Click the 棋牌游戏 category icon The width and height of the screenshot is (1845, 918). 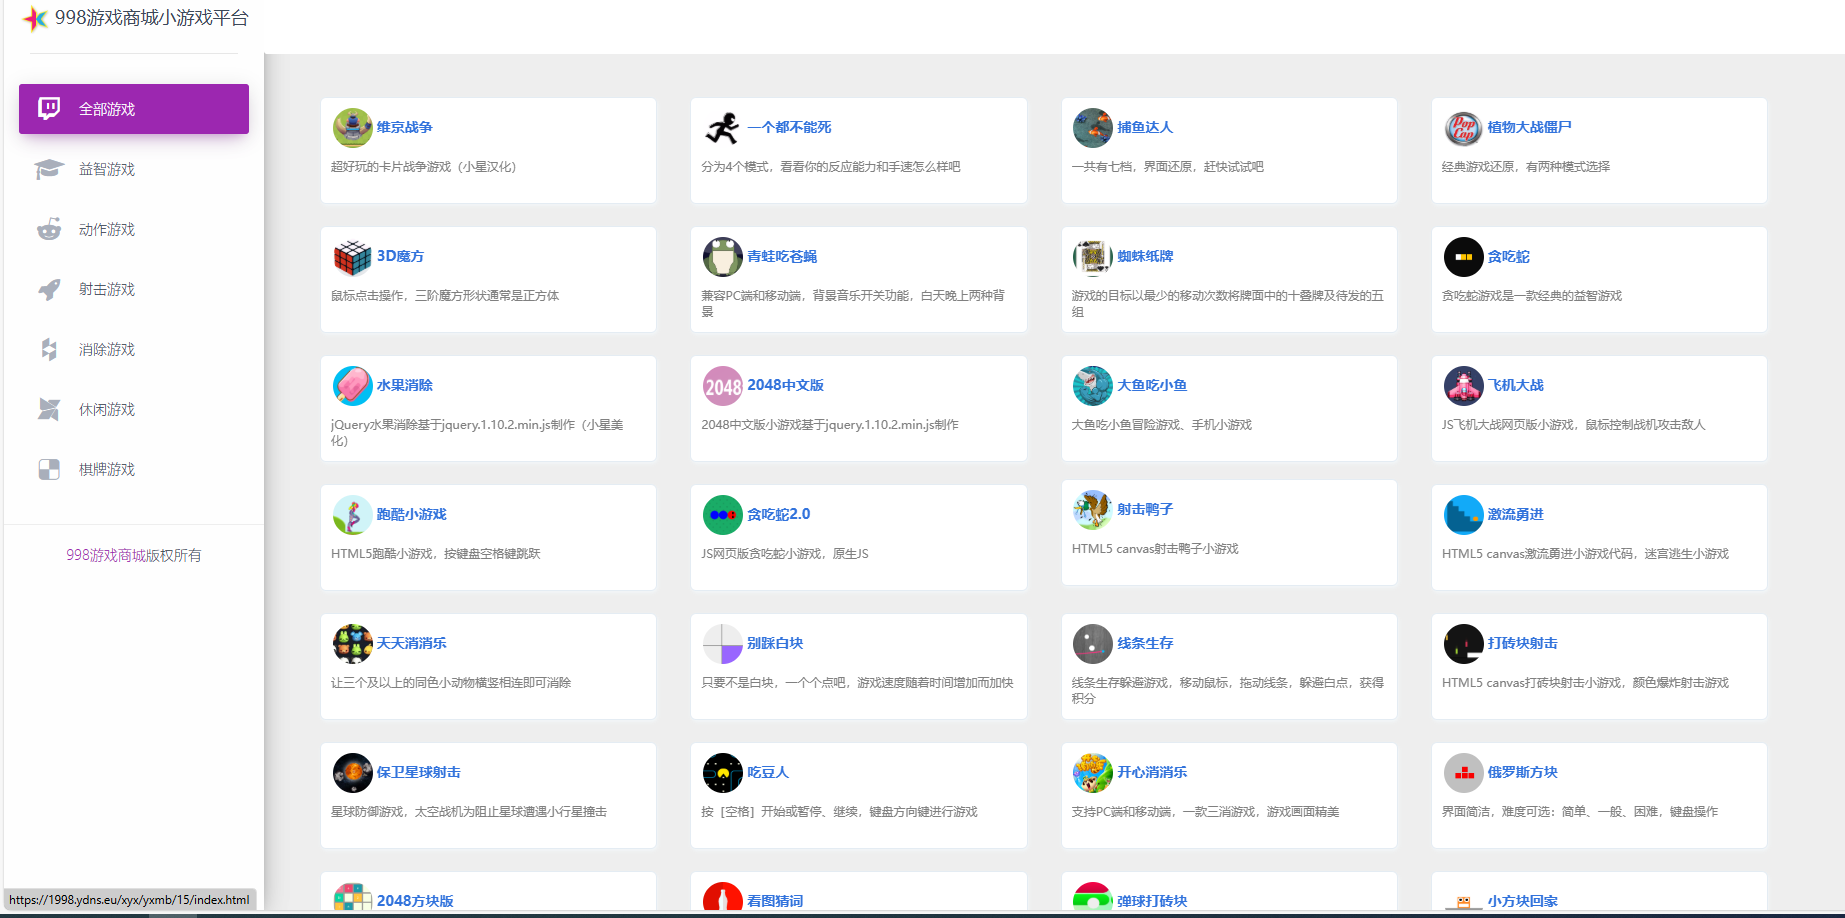48,468
